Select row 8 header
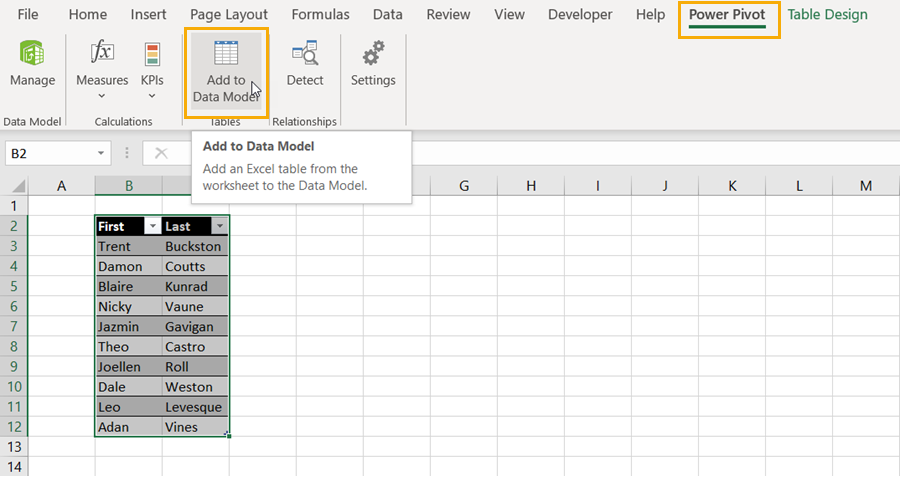900x477 pixels. pyautogui.click(x=14, y=347)
